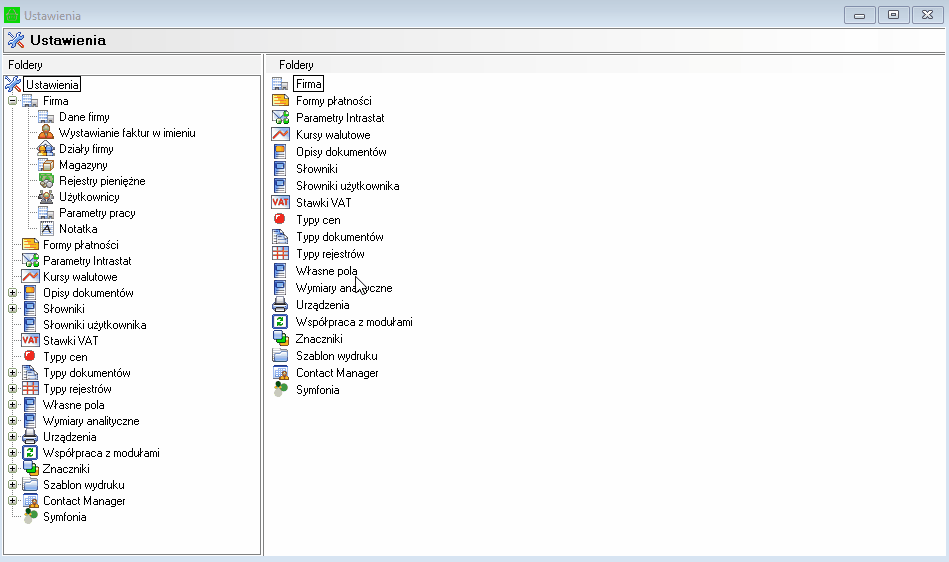
Task: Expand the Typy dokumentów tree node
Action: coord(12,373)
